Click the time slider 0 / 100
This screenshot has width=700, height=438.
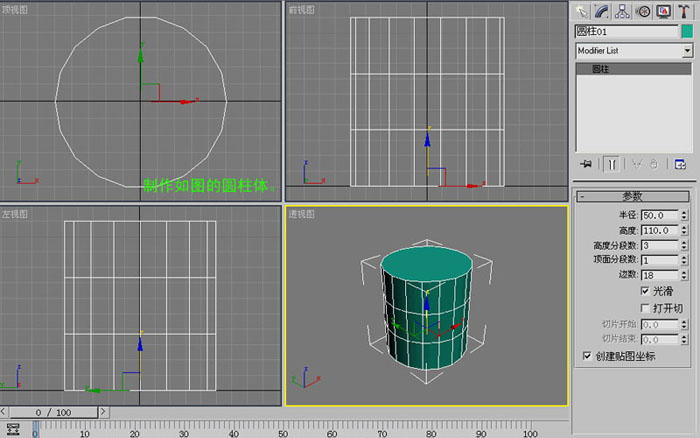pyautogui.click(x=54, y=412)
